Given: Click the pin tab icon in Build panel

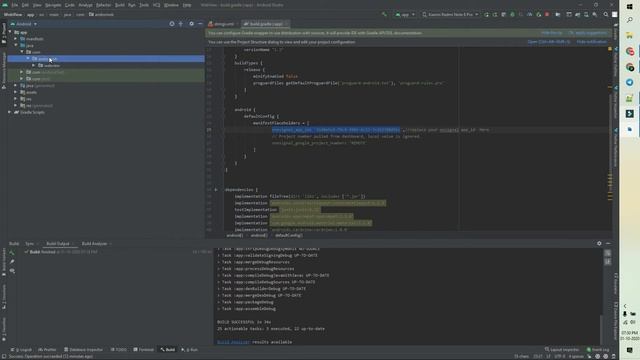Looking at the screenshot, I should [12, 262].
